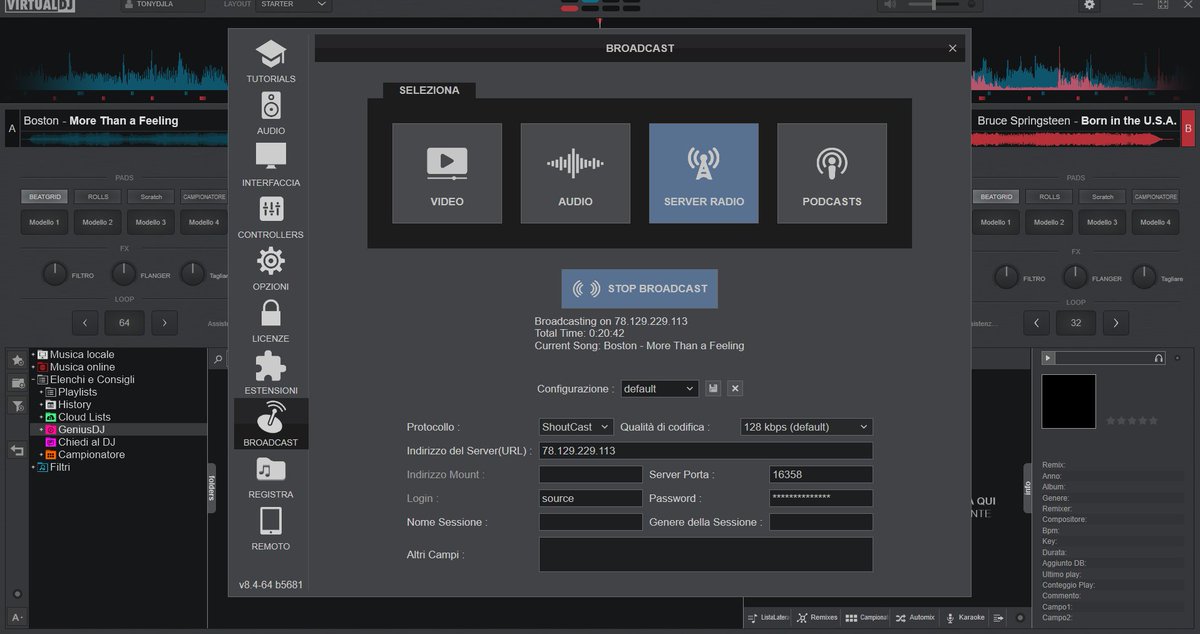1200x634 pixels.
Task: Select Server Radio broadcast type
Action: 704,173
